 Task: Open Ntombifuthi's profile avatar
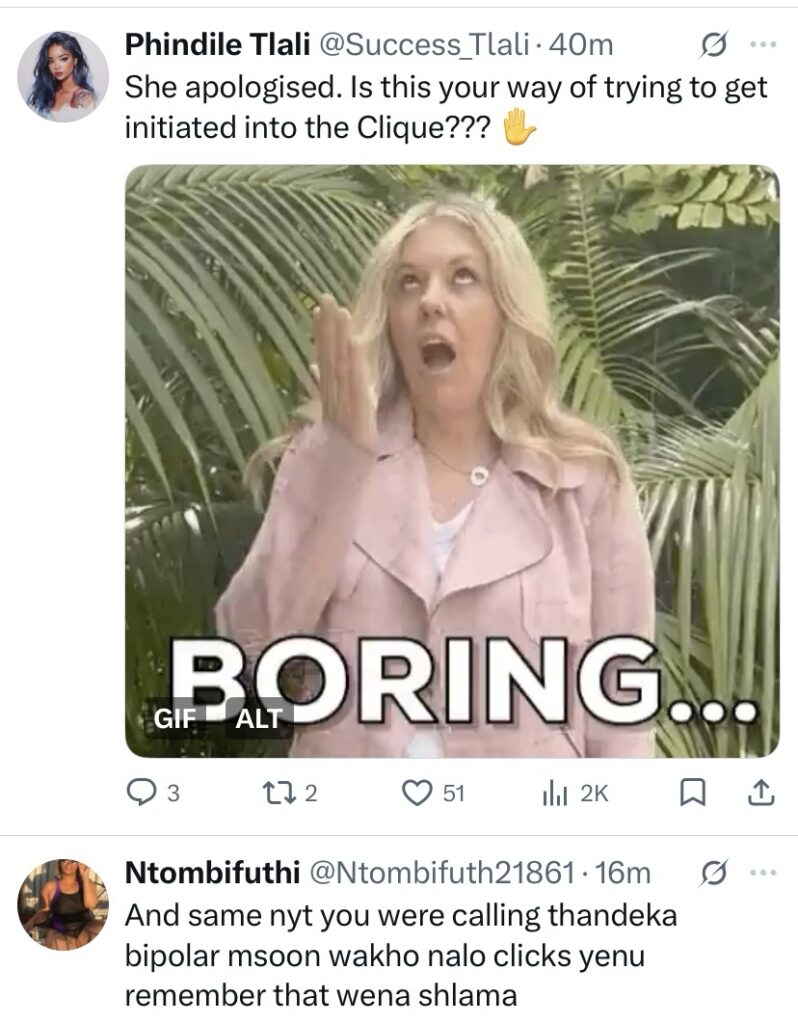coord(63,904)
